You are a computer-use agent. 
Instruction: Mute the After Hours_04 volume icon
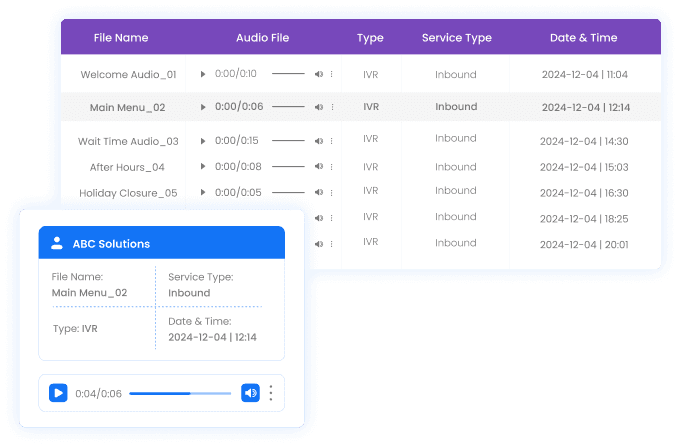319,166
